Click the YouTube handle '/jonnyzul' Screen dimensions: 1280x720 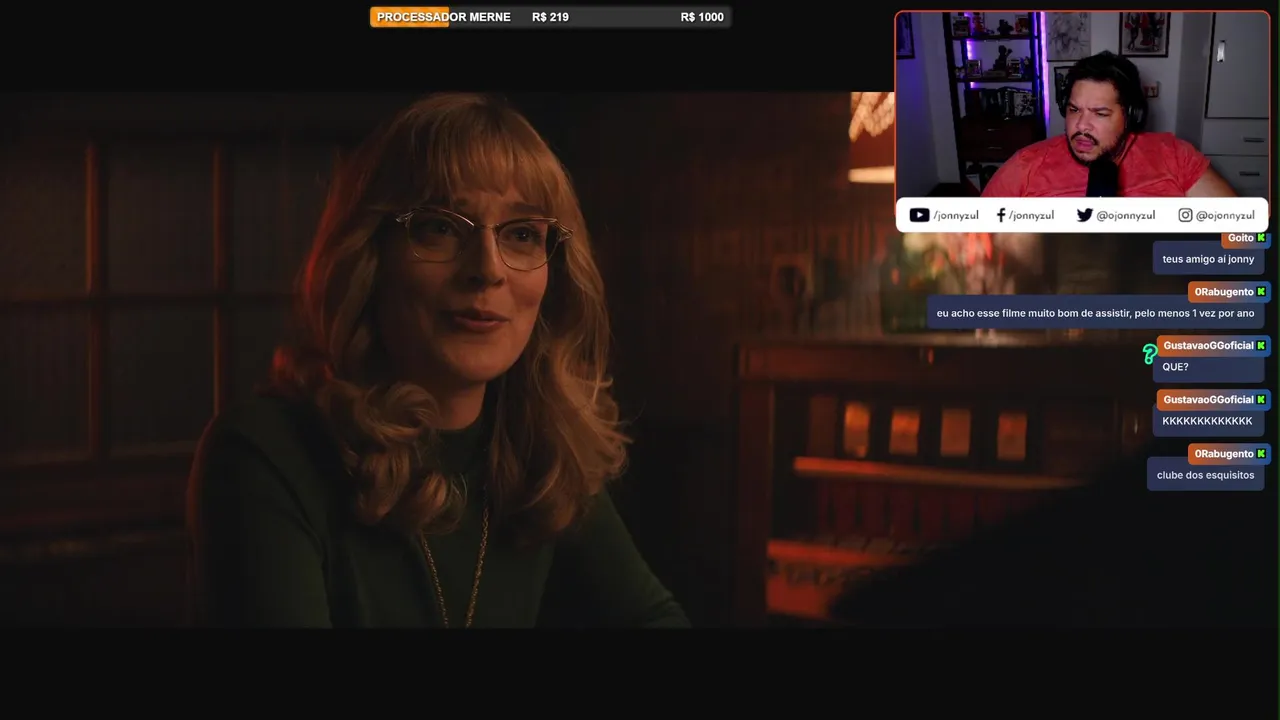tap(956, 215)
